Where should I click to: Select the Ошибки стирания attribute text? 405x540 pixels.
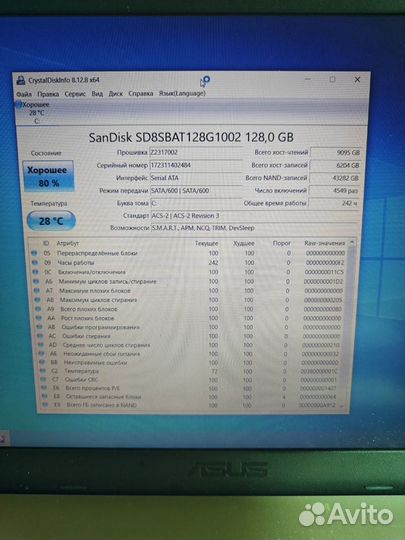click(86, 336)
